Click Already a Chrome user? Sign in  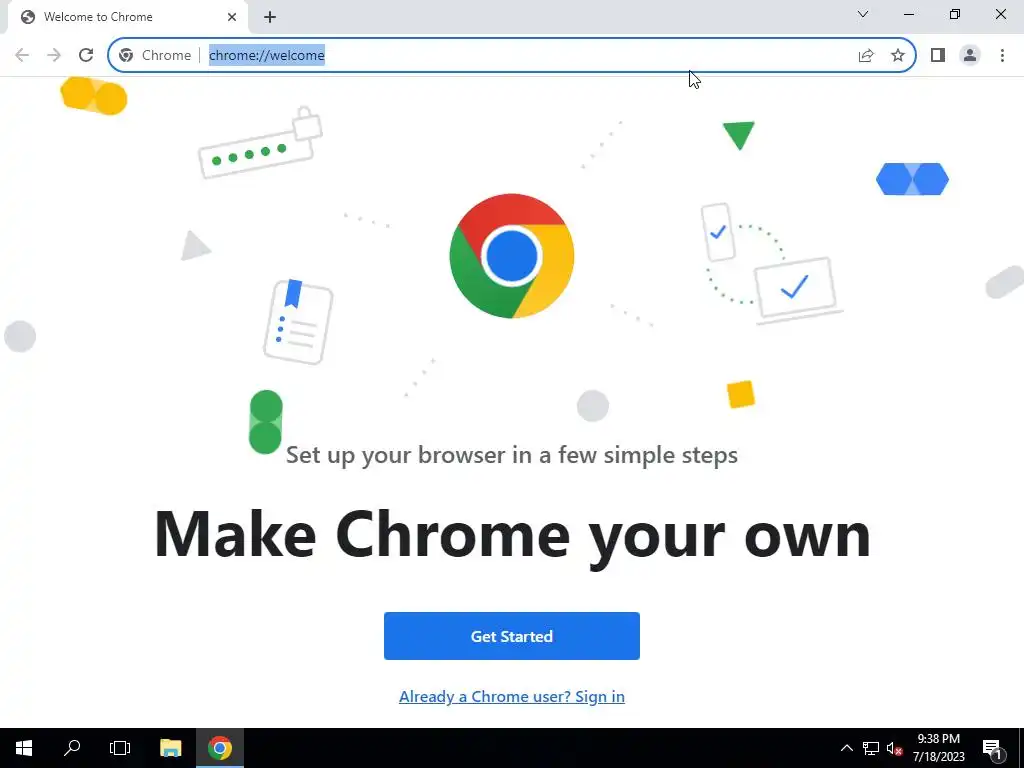coord(512,697)
